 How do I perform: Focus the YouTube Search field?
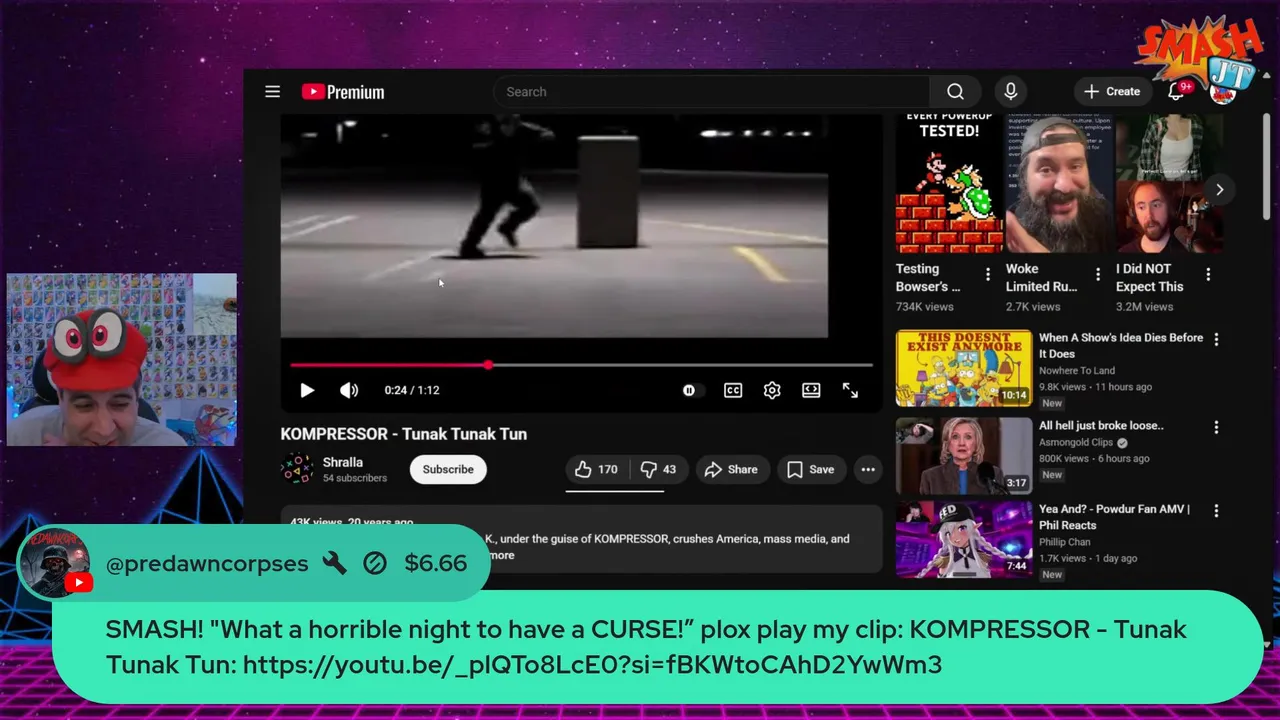[712, 92]
